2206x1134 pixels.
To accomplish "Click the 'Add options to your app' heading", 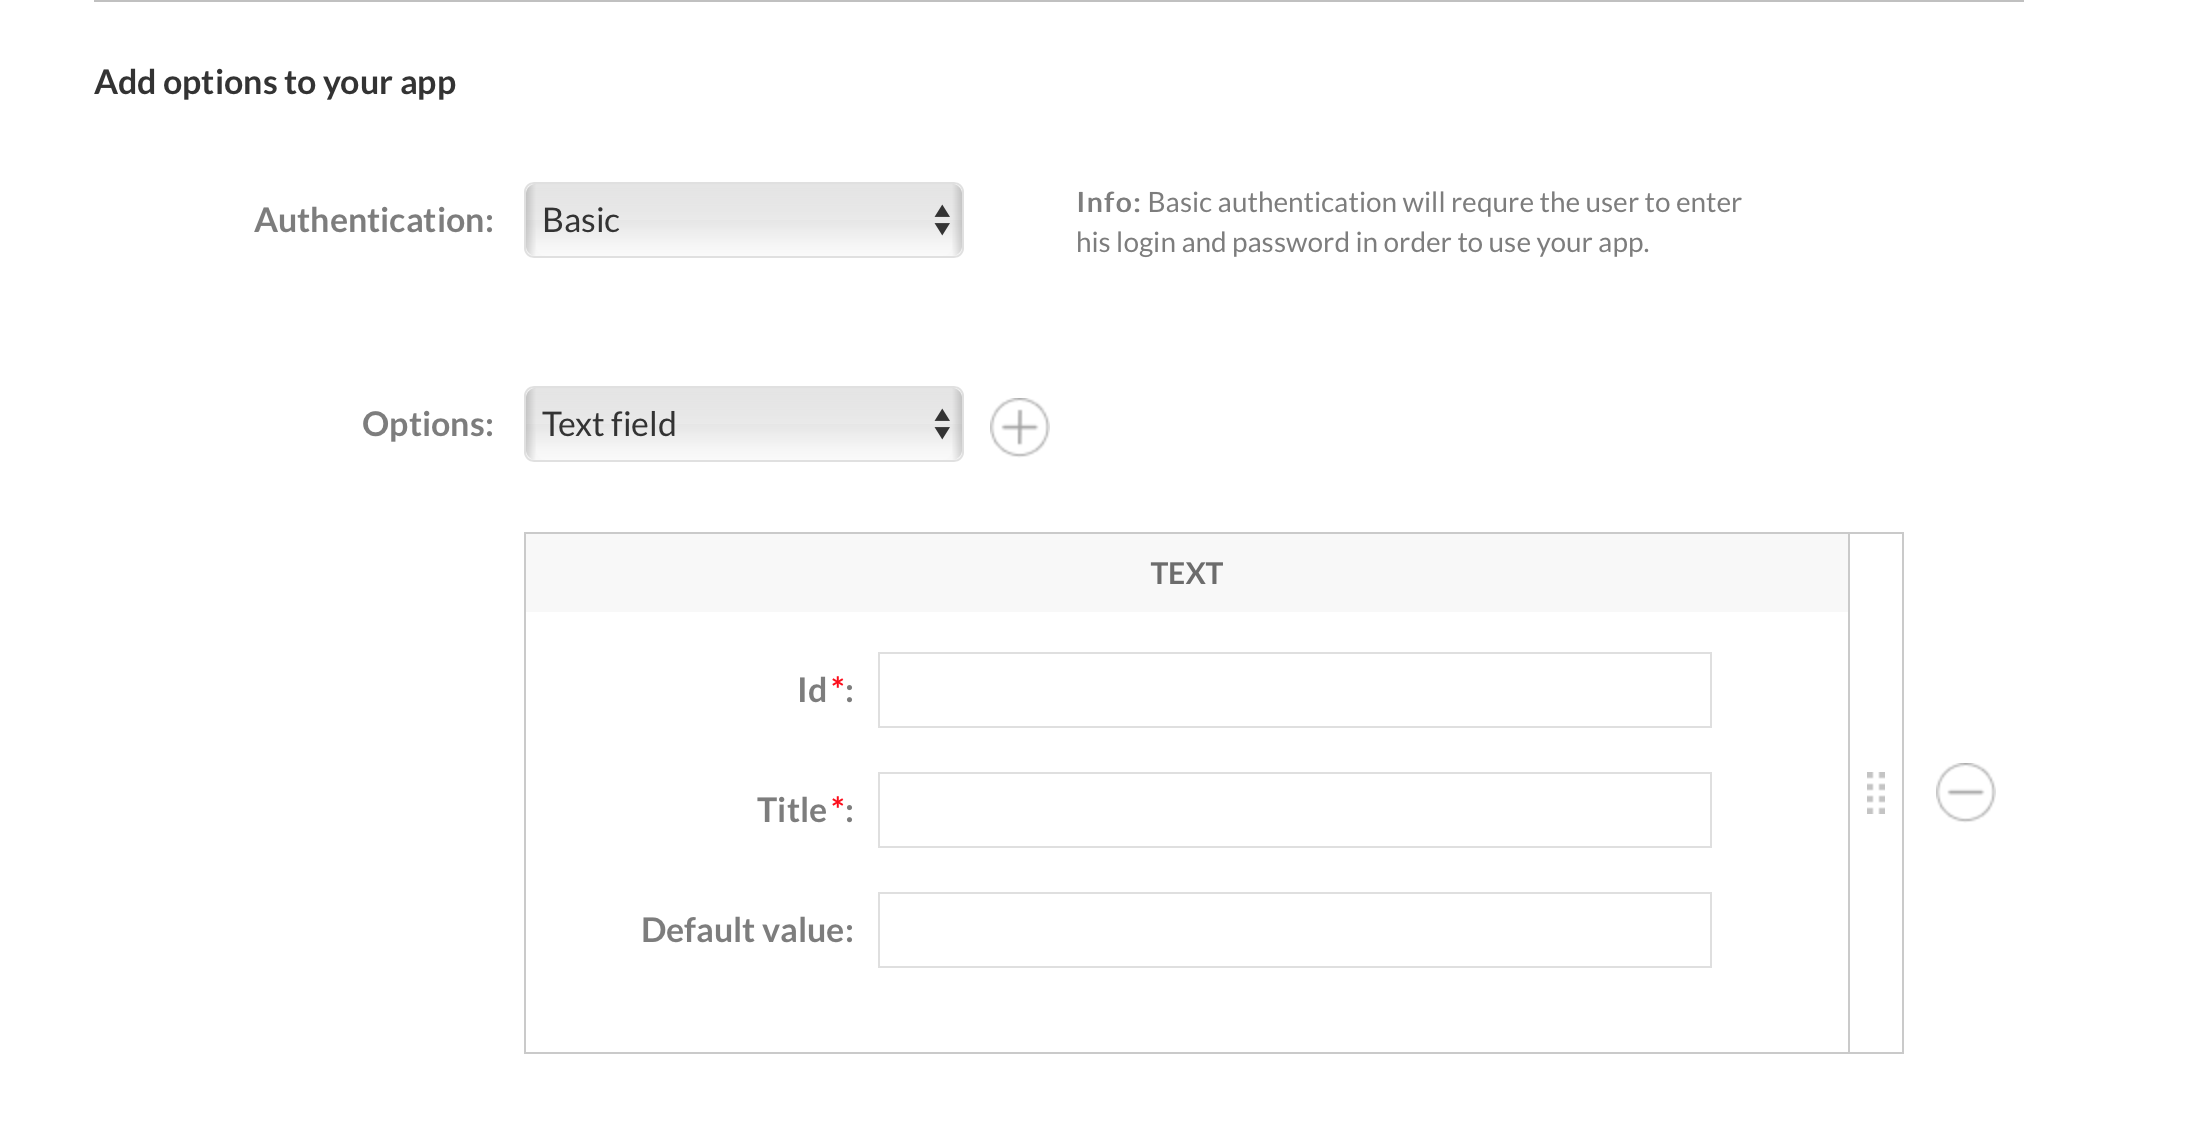I will 275,82.
